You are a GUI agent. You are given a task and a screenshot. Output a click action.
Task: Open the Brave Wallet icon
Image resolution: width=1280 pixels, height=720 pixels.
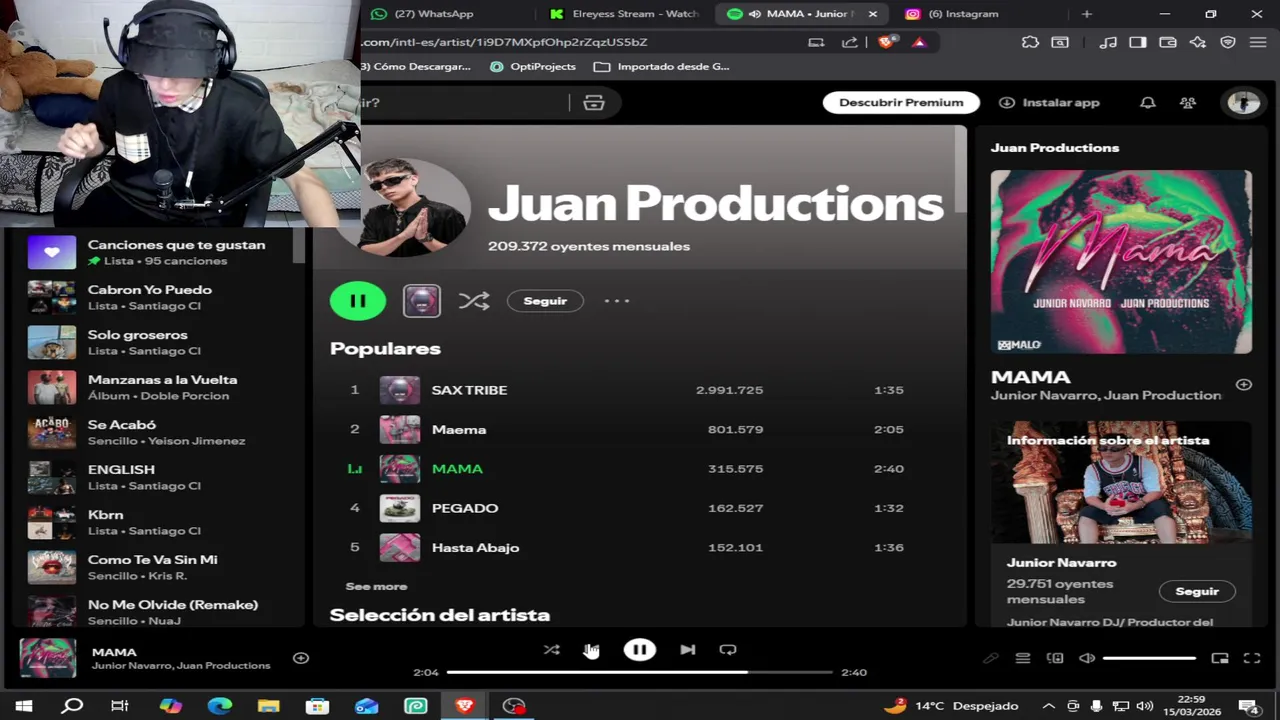pos(1168,42)
